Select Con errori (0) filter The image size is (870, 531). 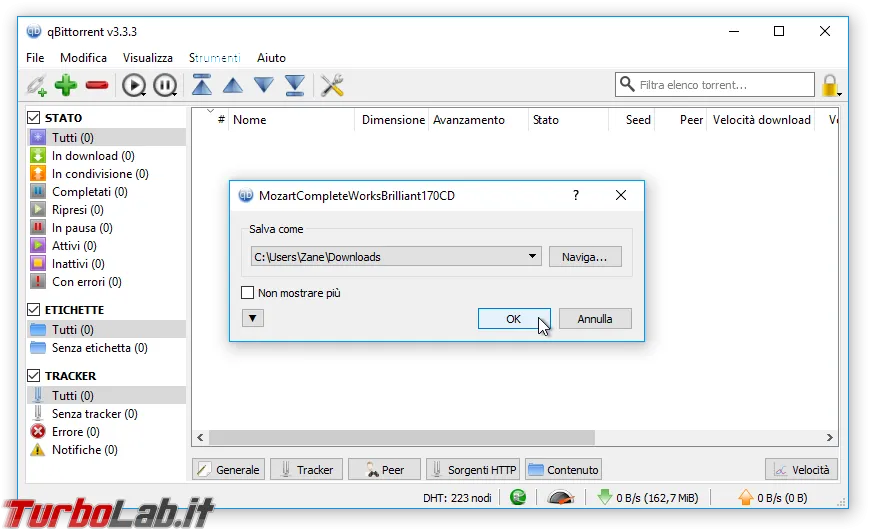click(x=107, y=282)
